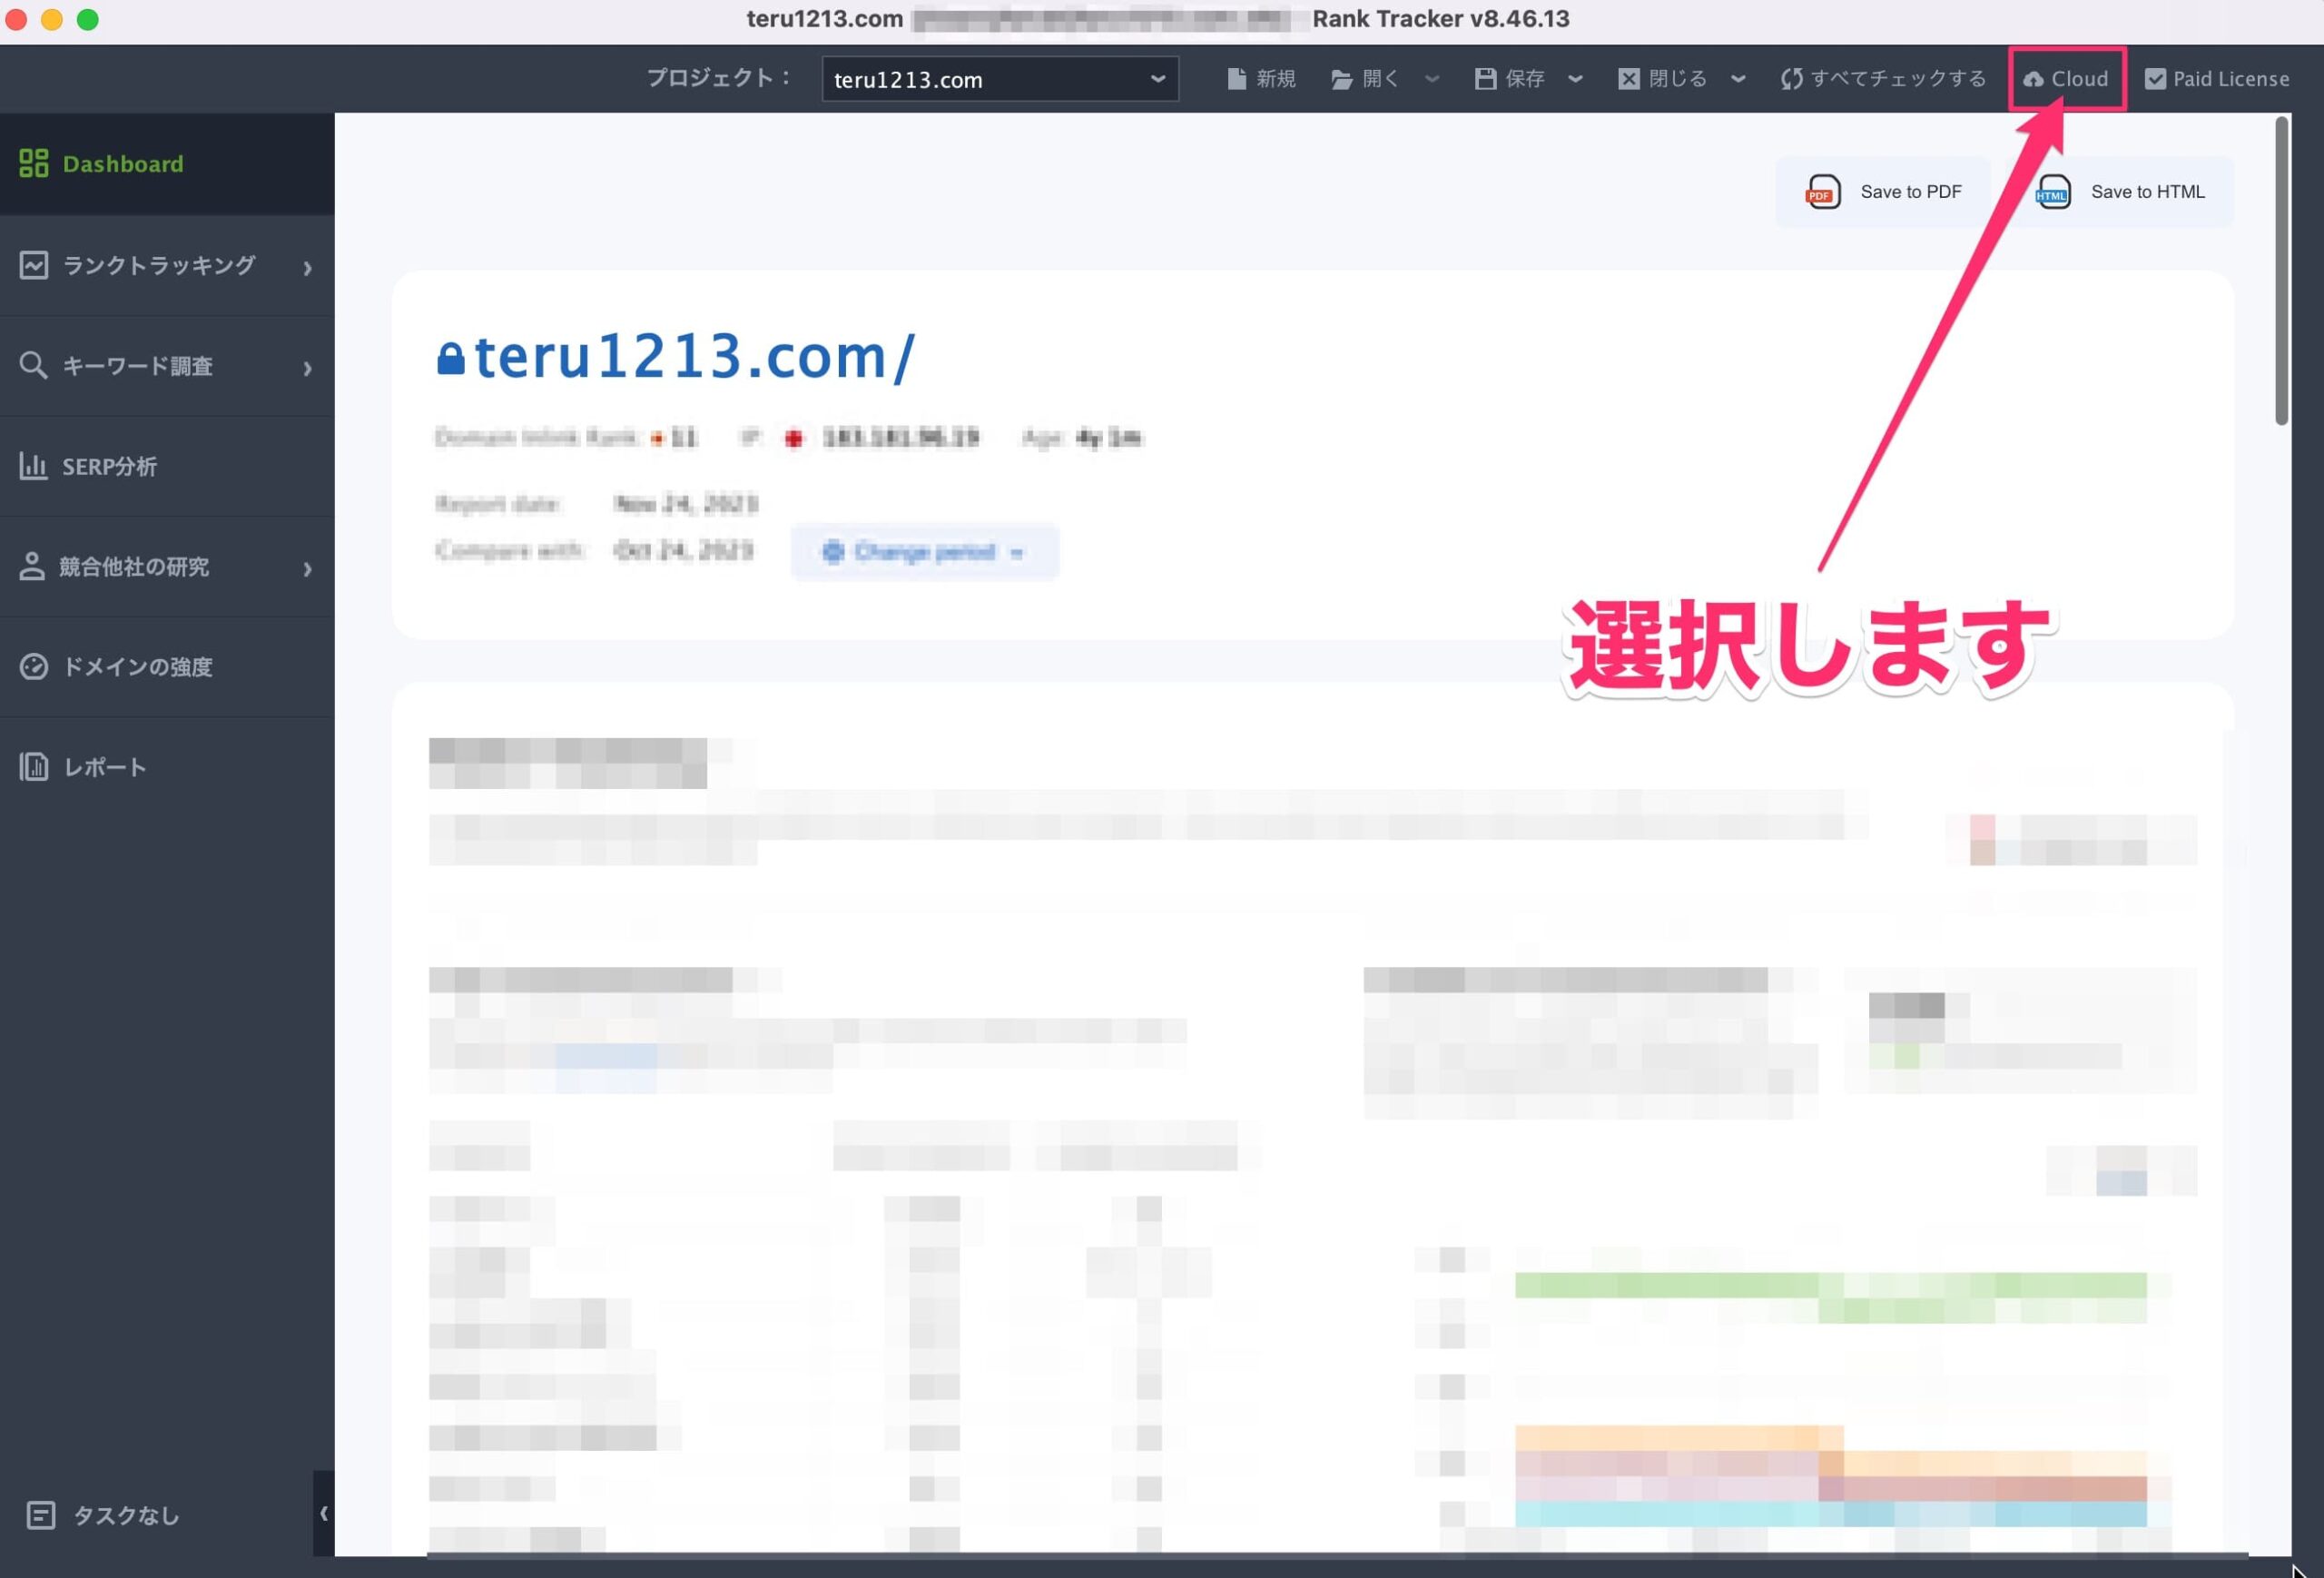Open SERP分析 in the sidebar
Image resolution: width=2324 pixels, height=1578 pixels.
167,467
